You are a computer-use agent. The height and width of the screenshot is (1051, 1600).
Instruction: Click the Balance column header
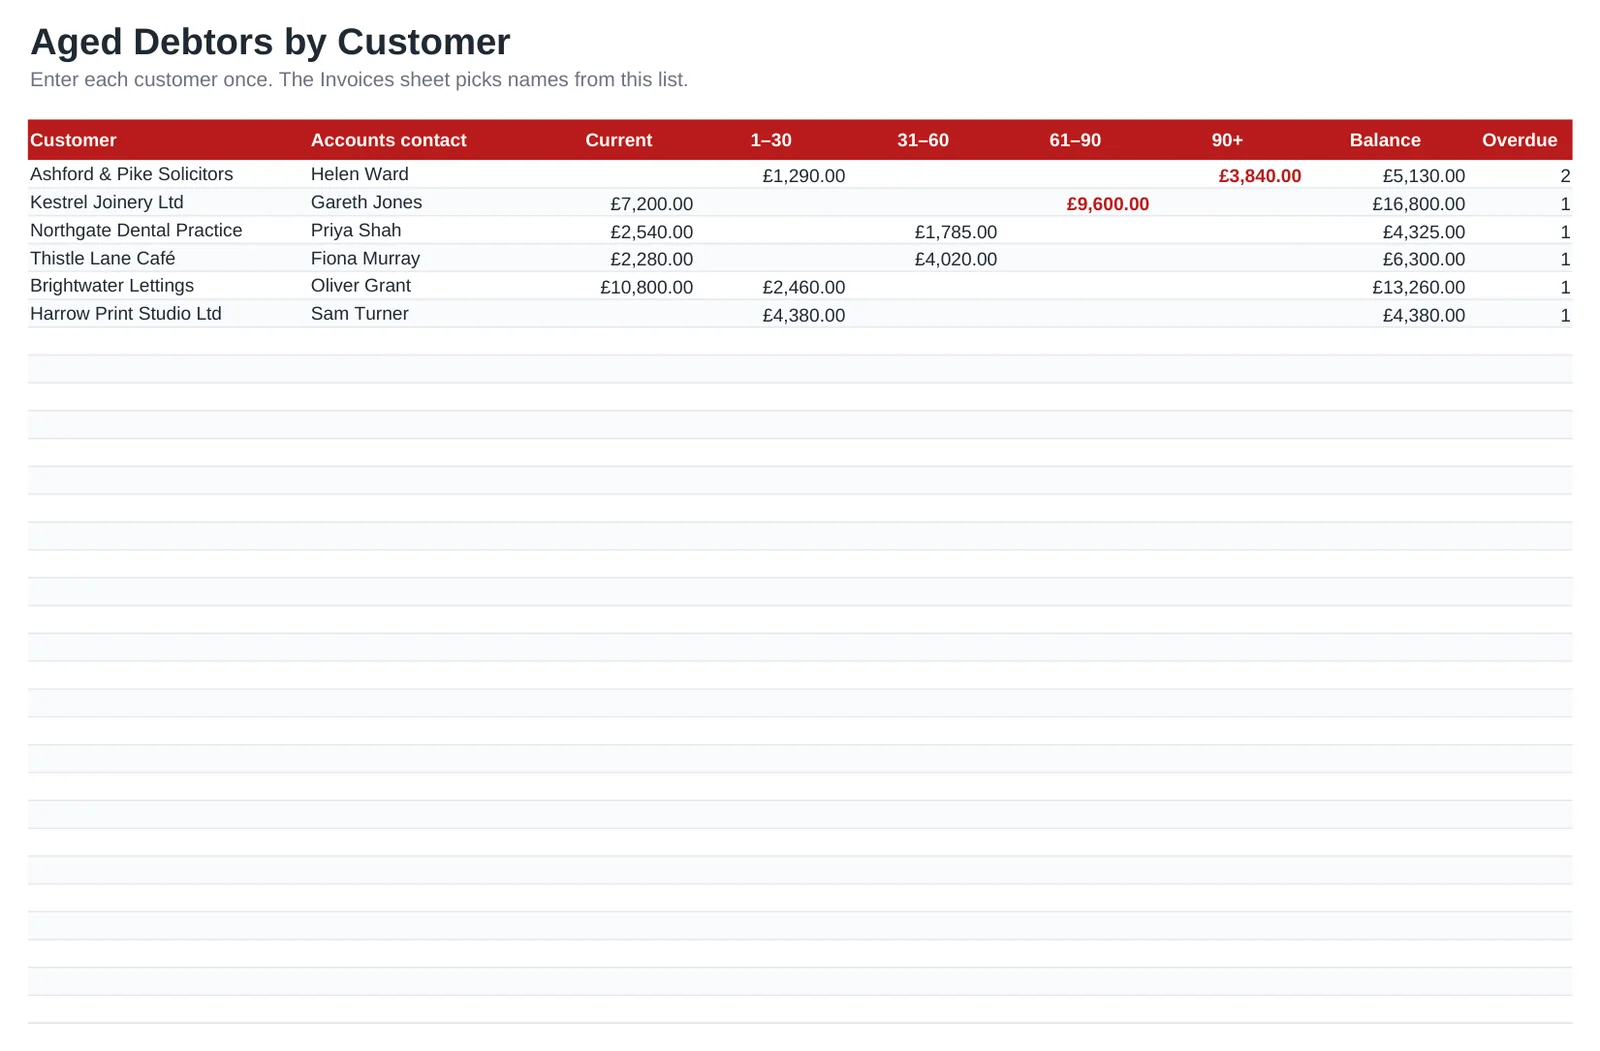pyautogui.click(x=1384, y=140)
